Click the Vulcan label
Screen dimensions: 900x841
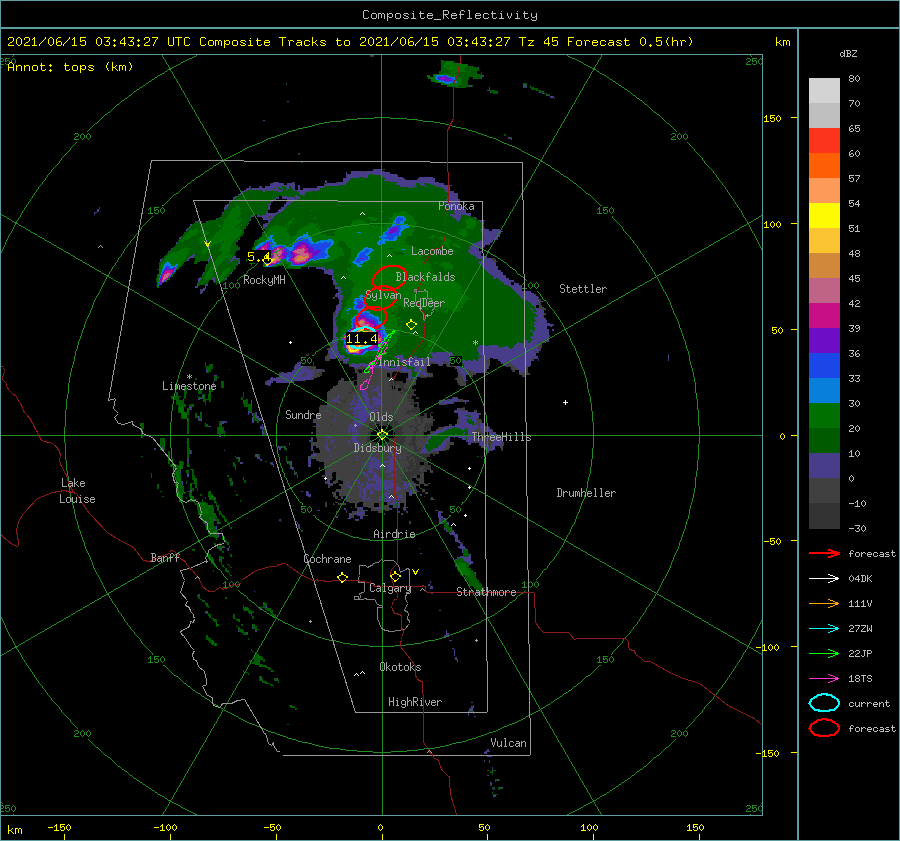[x=508, y=743]
